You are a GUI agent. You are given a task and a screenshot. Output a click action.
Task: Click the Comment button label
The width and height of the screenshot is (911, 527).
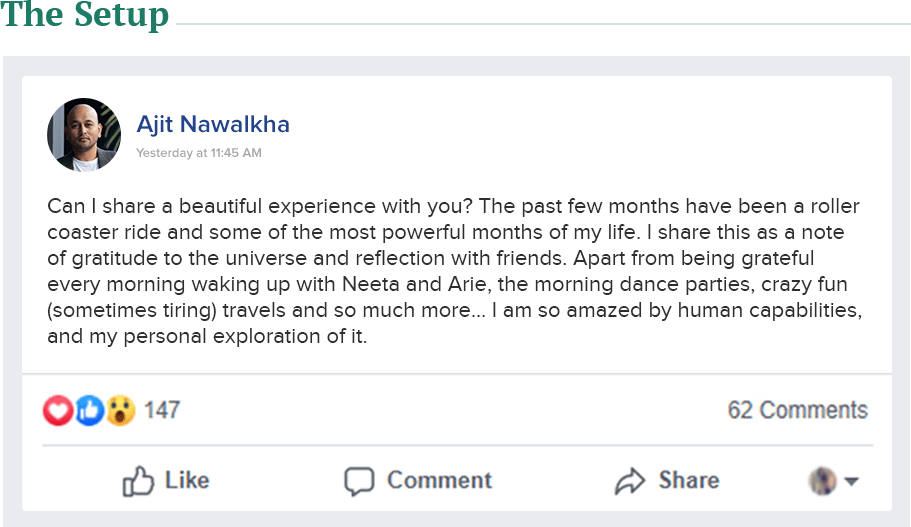[440, 481]
